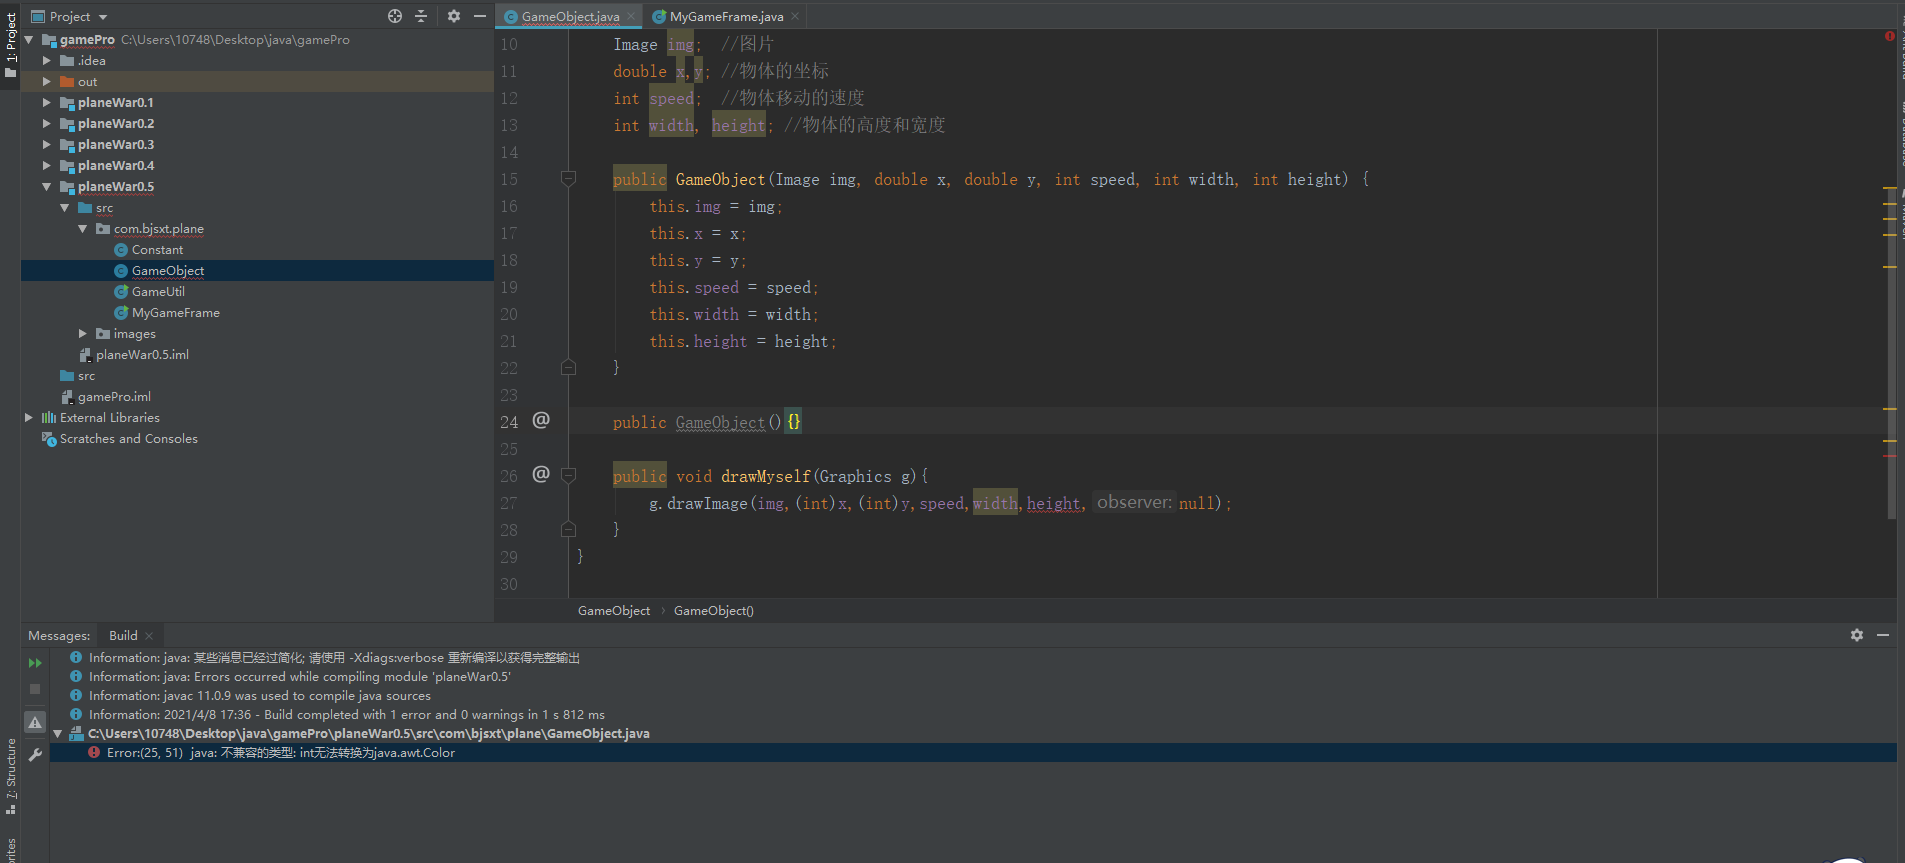Hide the Messages panel with minus icon
This screenshot has width=1905, height=863.
tap(1883, 635)
